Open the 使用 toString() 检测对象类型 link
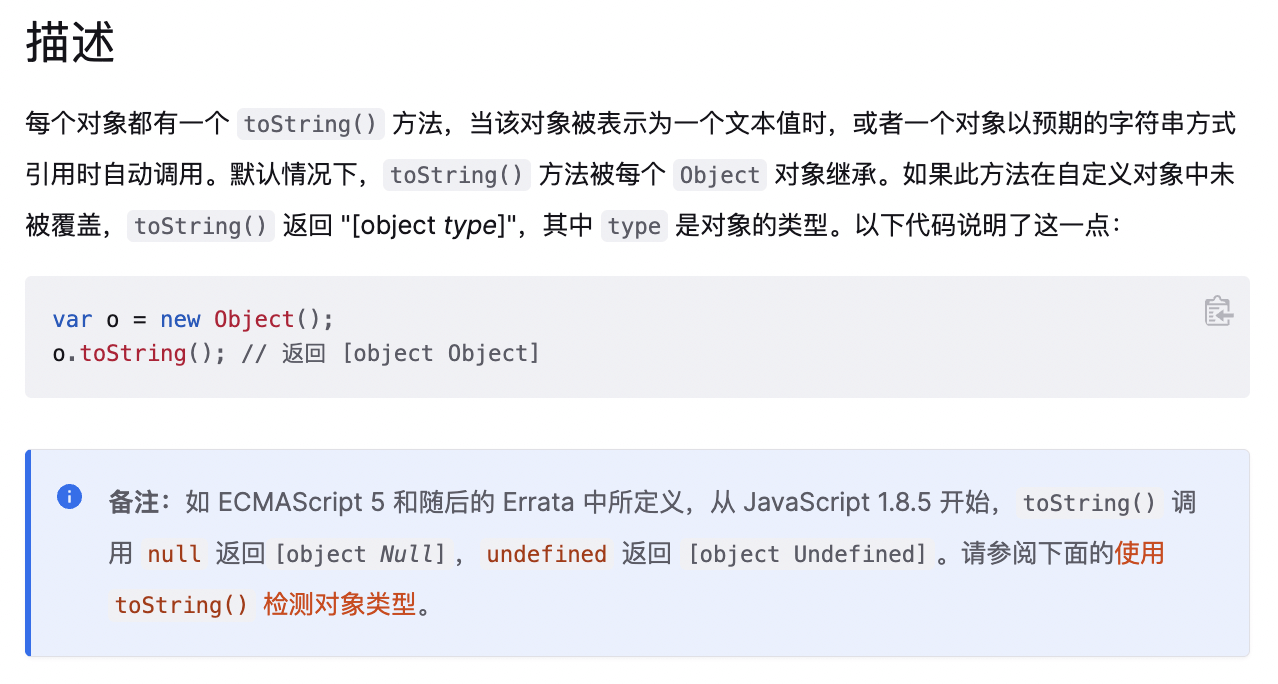Viewport: 1278px width, 684px height. point(262,604)
